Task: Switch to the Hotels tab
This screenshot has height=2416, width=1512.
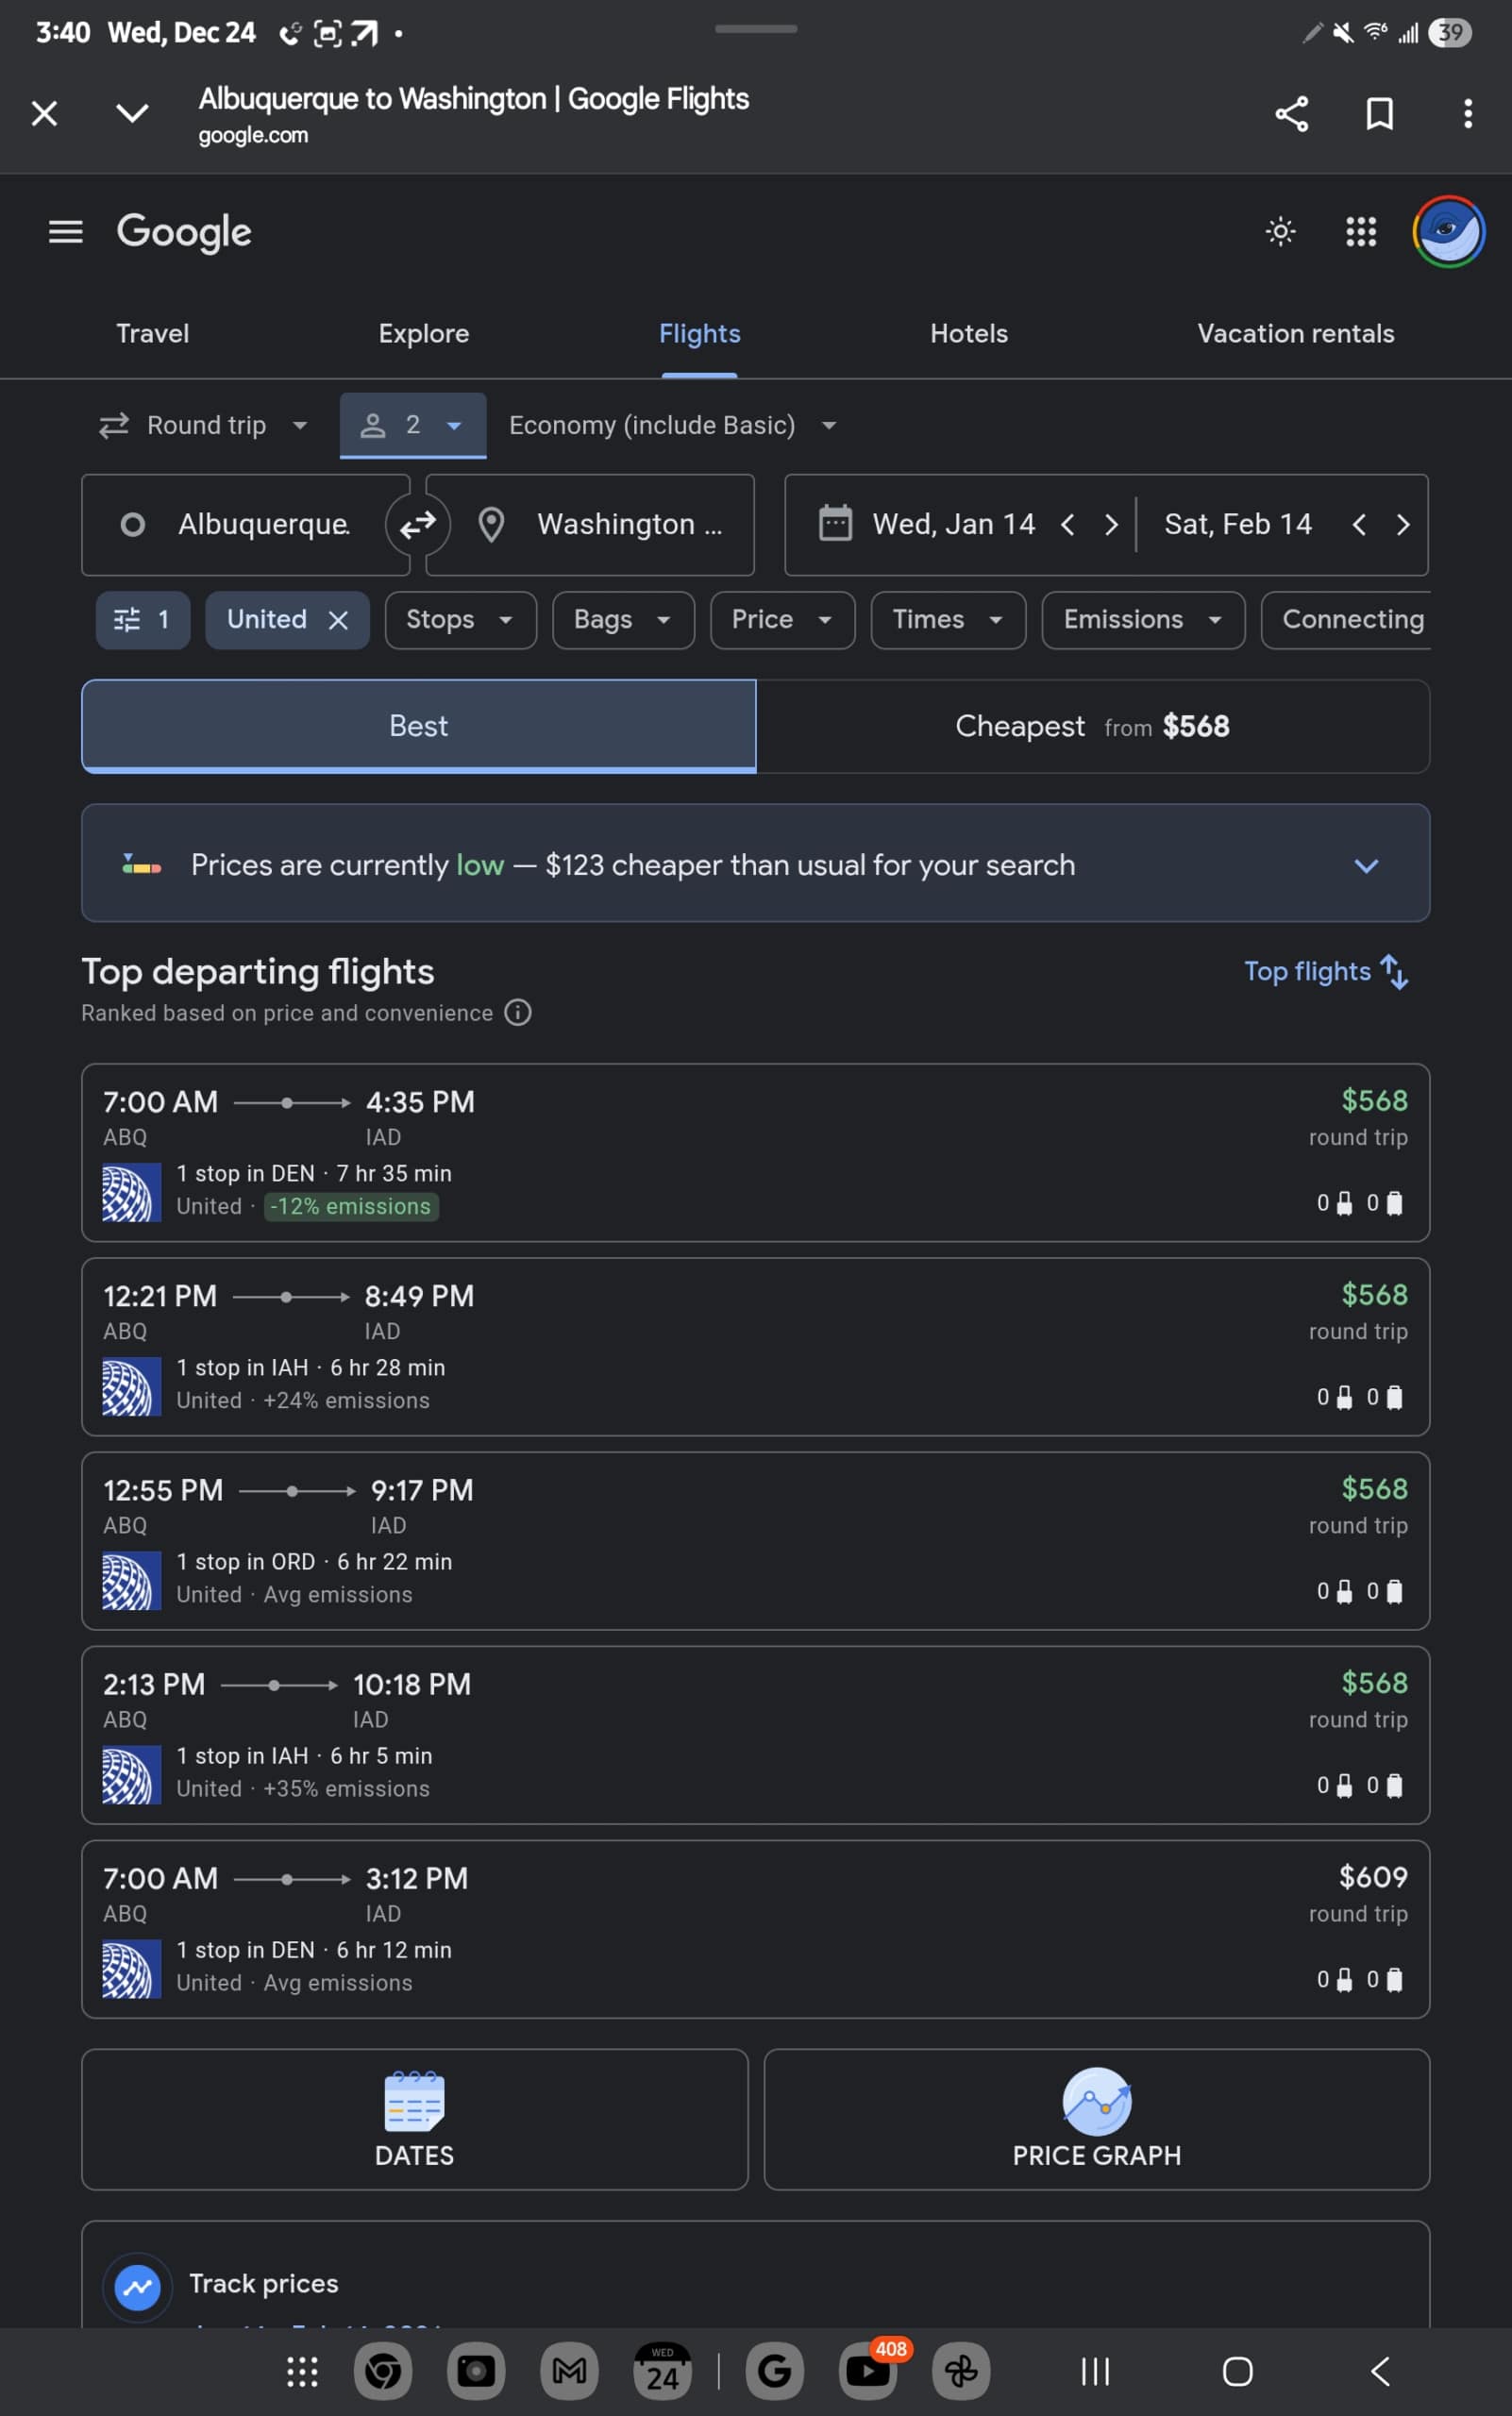Action: [x=968, y=334]
